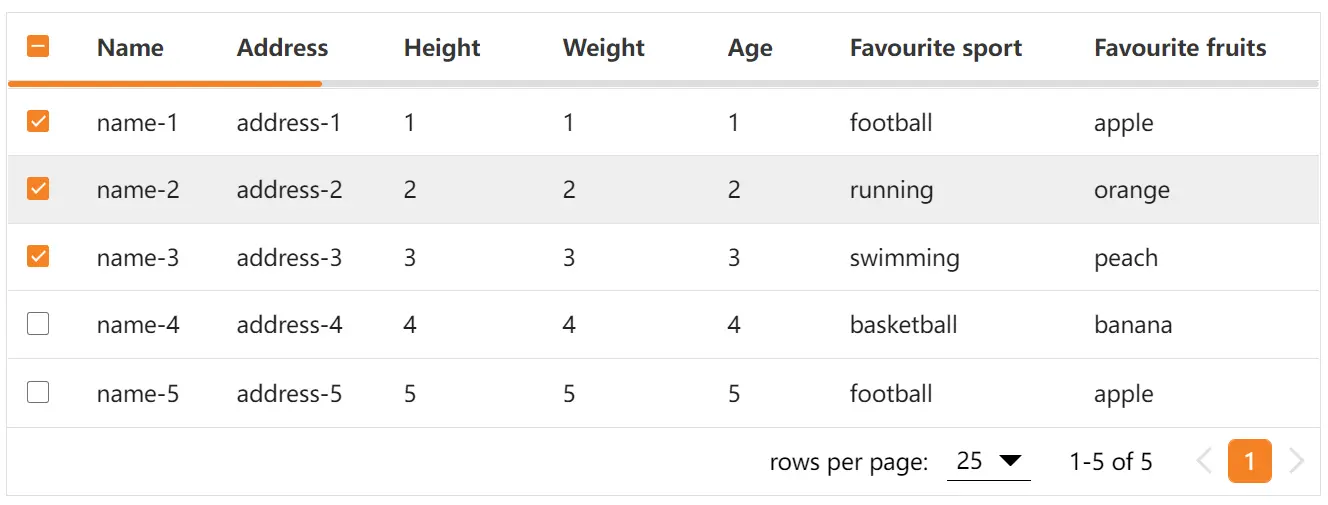The width and height of the screenshot is (1328, 505).
Task: Click the swimming cell in name-3 row
Action: click(x=905, y=258)
